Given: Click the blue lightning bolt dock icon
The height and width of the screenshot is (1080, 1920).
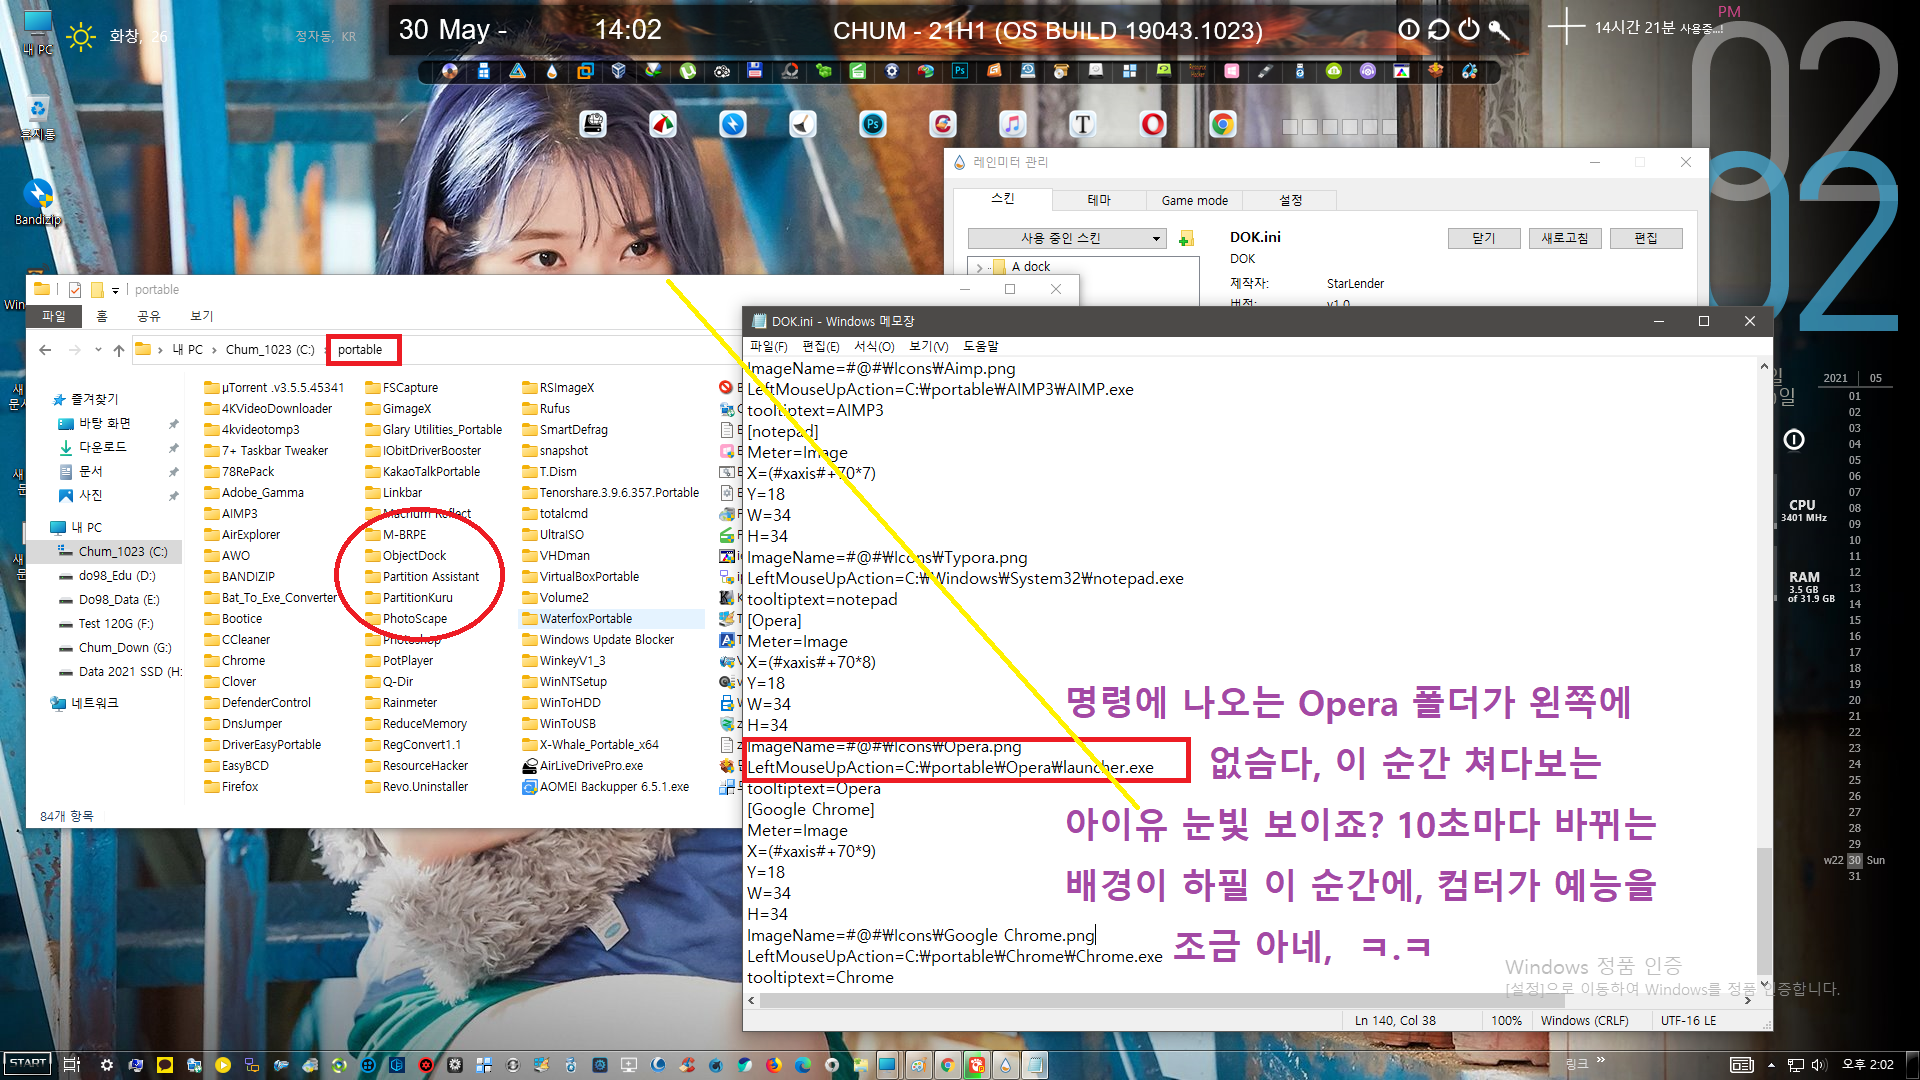Looking at the screenshot, I should 732,124.
